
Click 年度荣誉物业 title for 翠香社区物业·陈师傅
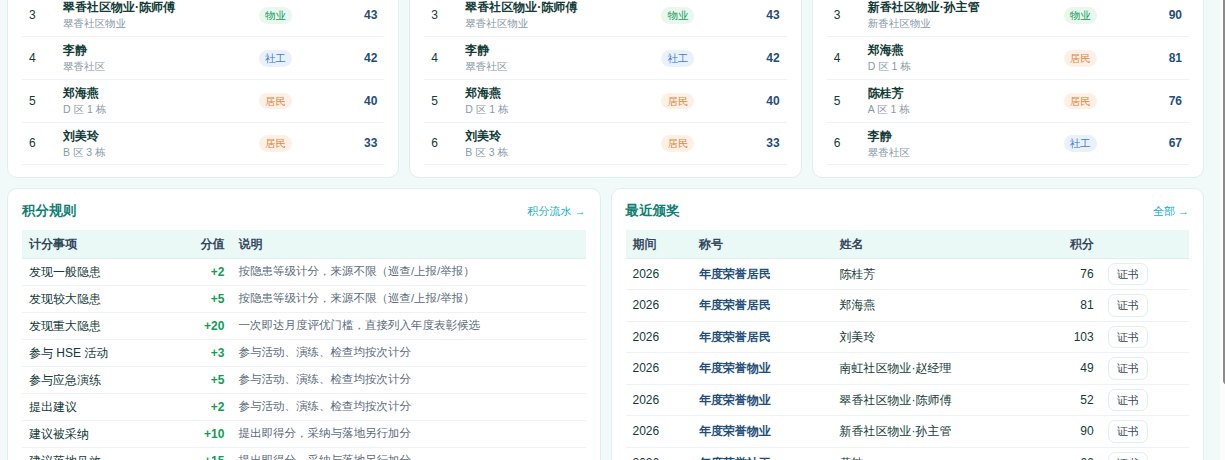point(735,401)
